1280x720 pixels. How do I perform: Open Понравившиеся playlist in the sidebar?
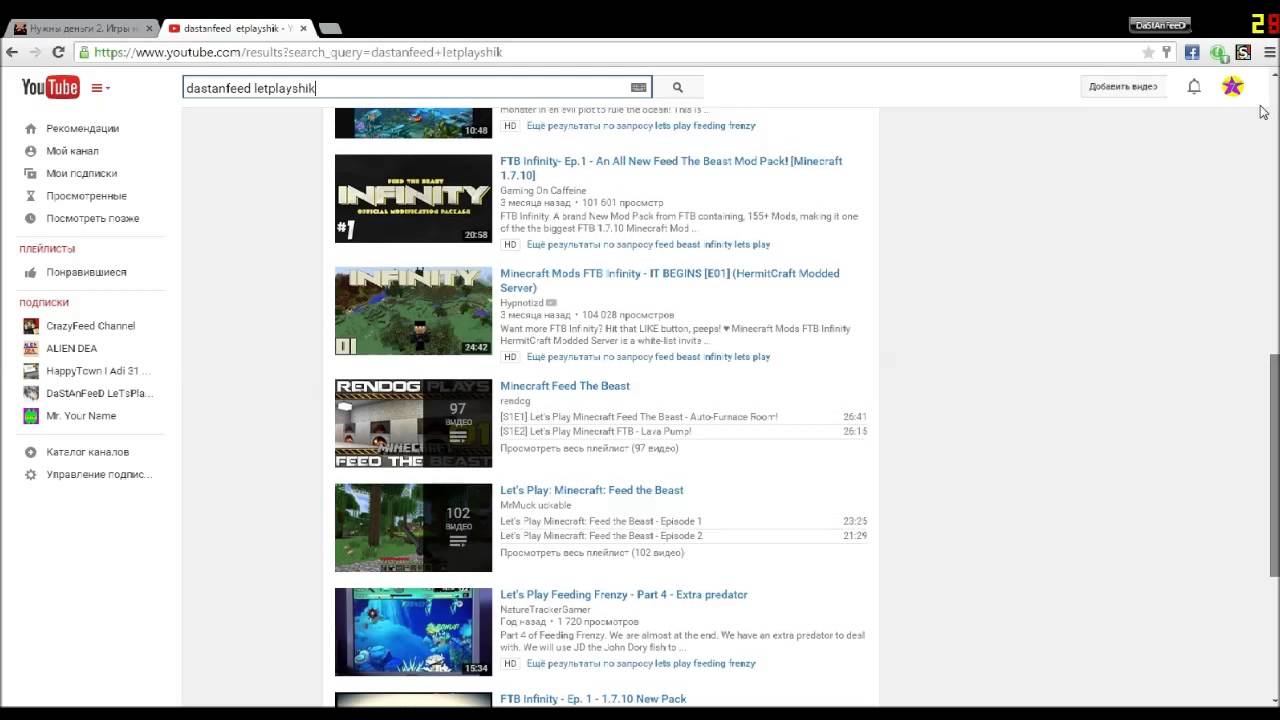coord(86,272)
